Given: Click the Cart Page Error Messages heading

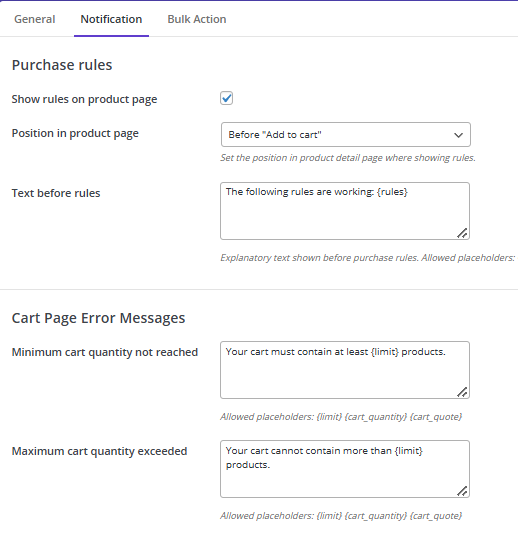Looking at the screenshot, I should point(98,318).
